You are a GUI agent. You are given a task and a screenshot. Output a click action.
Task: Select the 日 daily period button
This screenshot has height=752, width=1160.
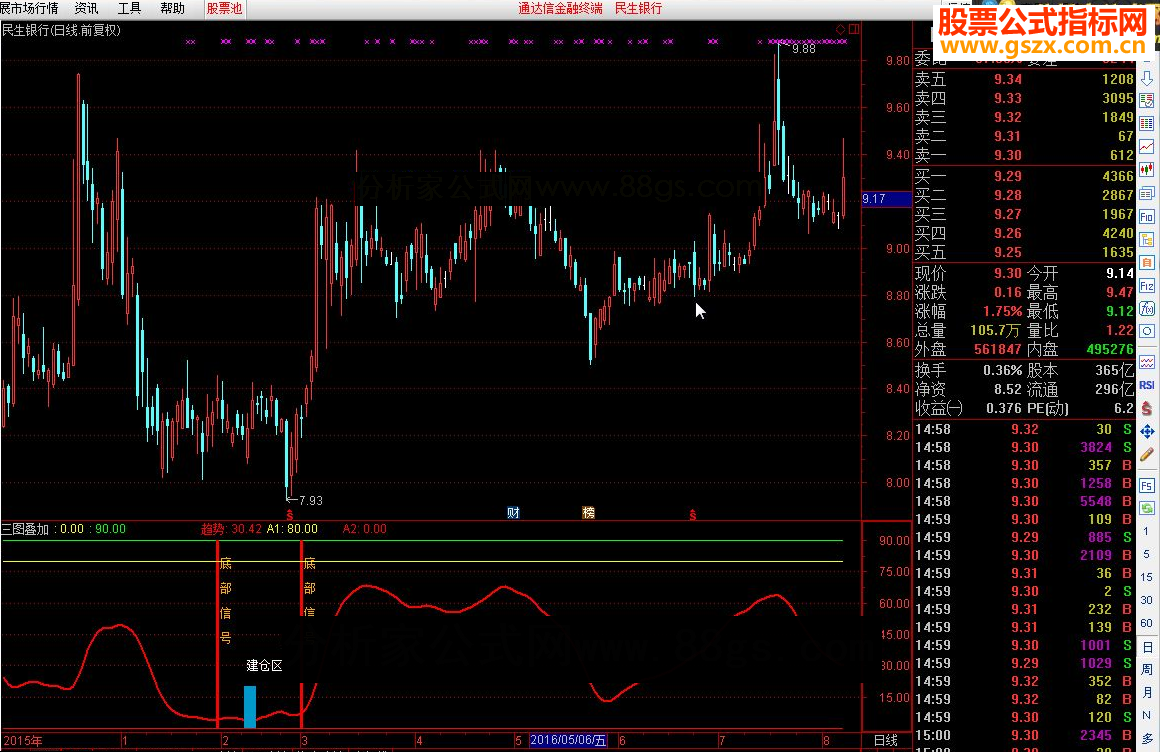click(1147, 647)
